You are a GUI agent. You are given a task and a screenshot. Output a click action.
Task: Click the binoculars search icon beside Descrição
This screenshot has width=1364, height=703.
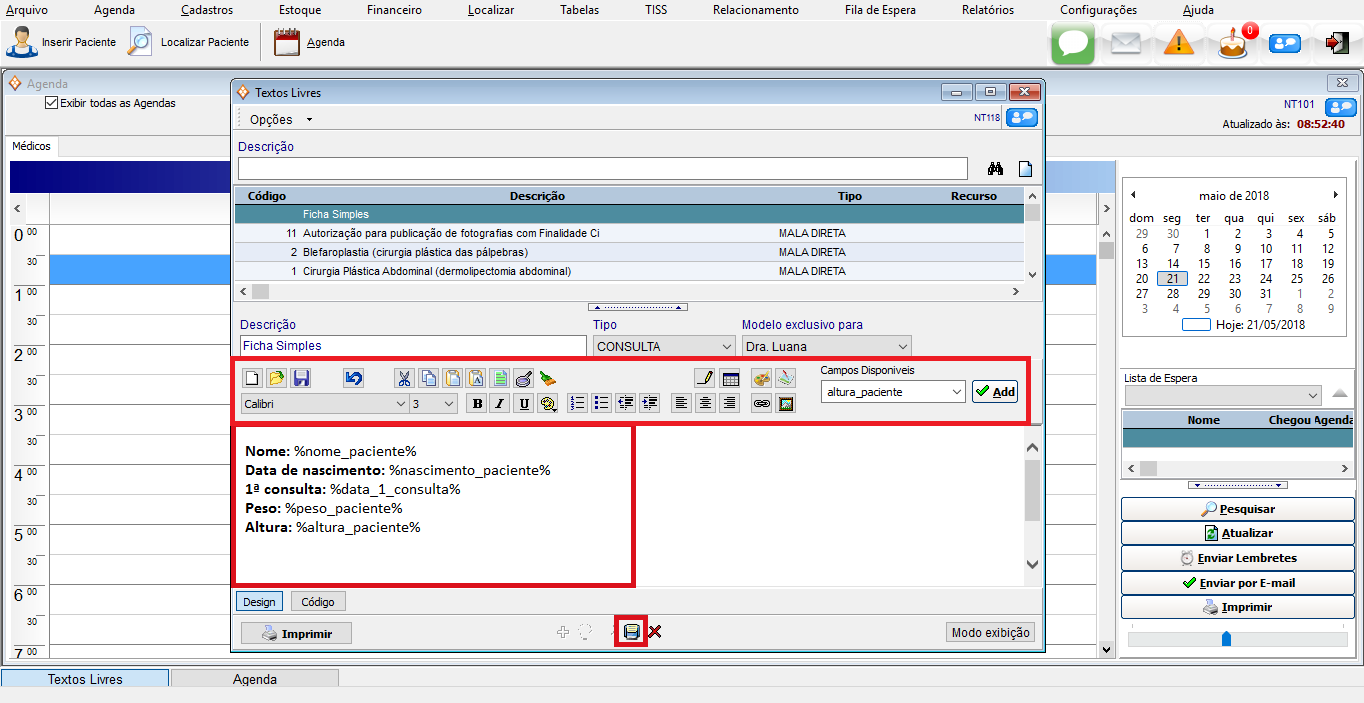pos(995,169)
